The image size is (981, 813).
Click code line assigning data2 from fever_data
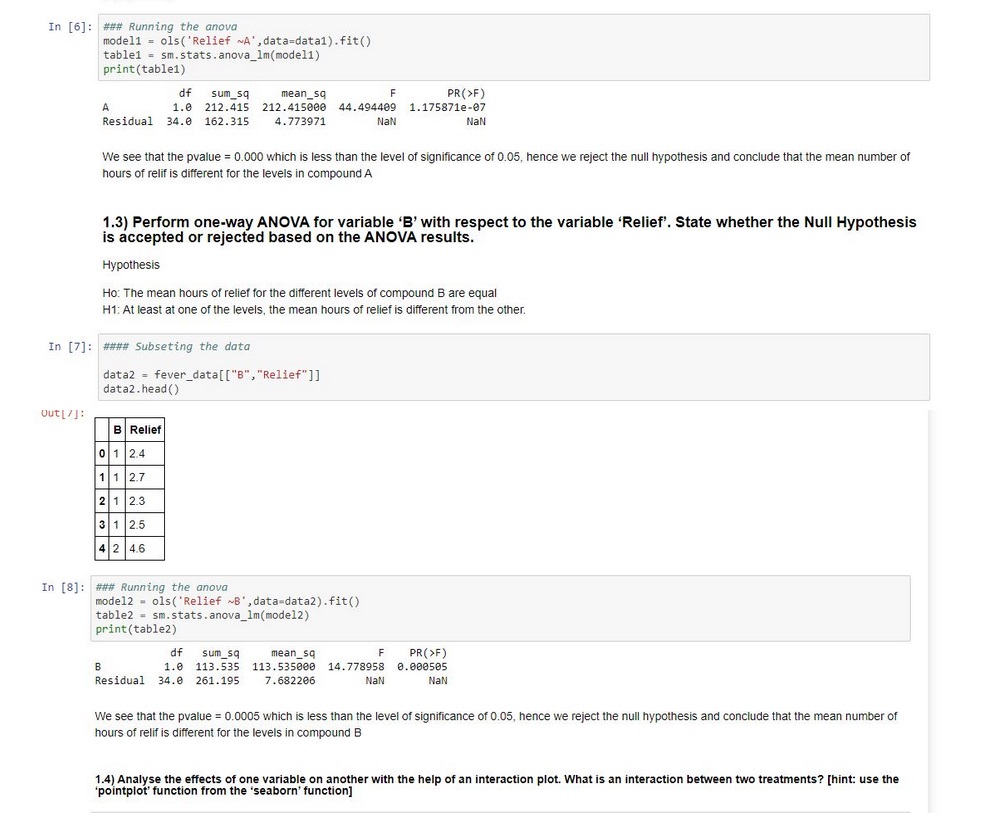click(x=211, y=375)
